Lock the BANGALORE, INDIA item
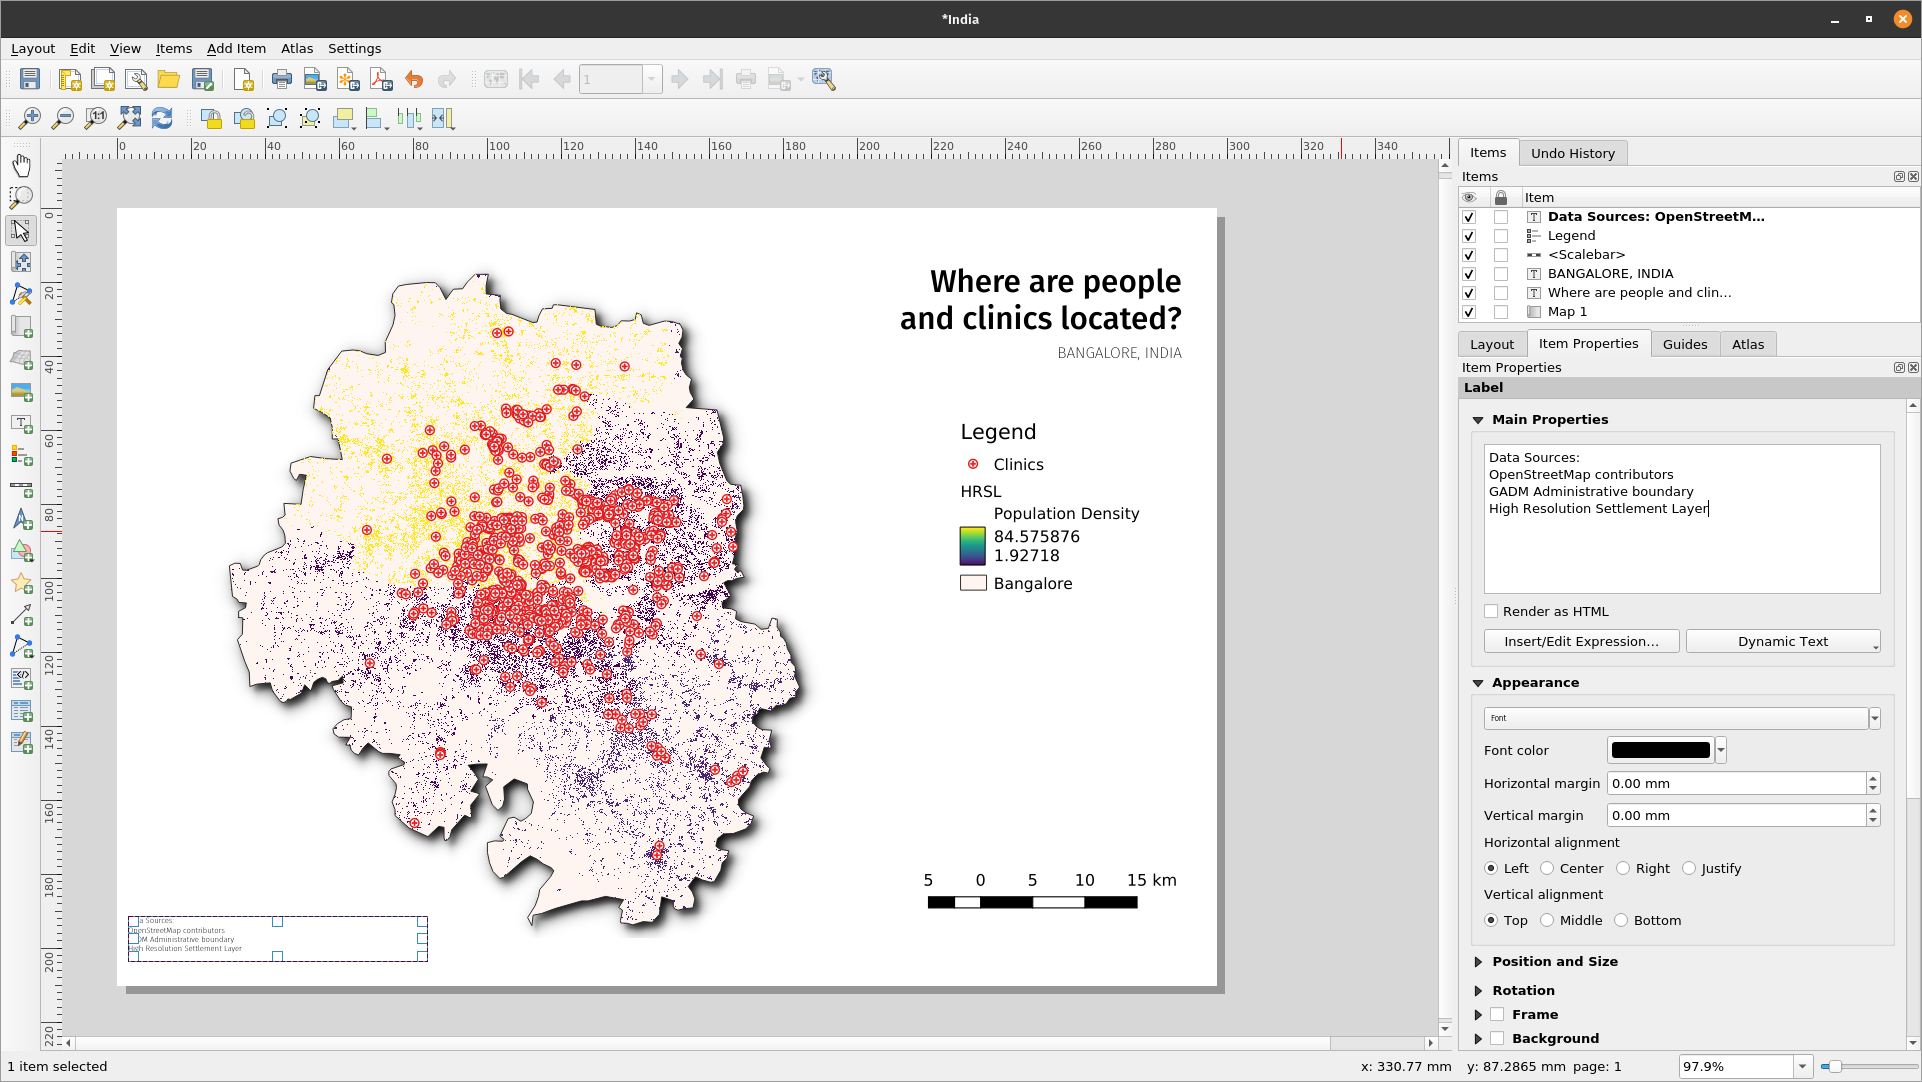Viewport: 1922px width, 1082px height. (1501, 274)
